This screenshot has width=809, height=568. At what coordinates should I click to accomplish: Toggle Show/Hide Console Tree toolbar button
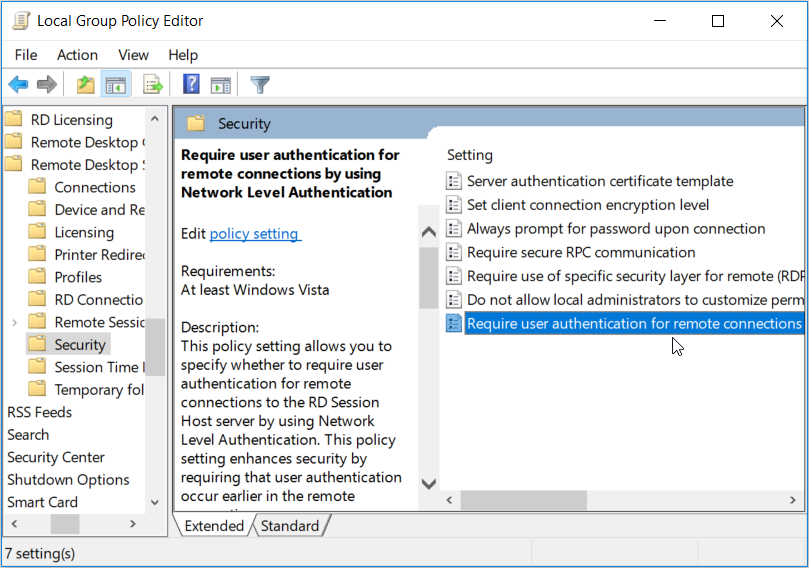[115, 85]
